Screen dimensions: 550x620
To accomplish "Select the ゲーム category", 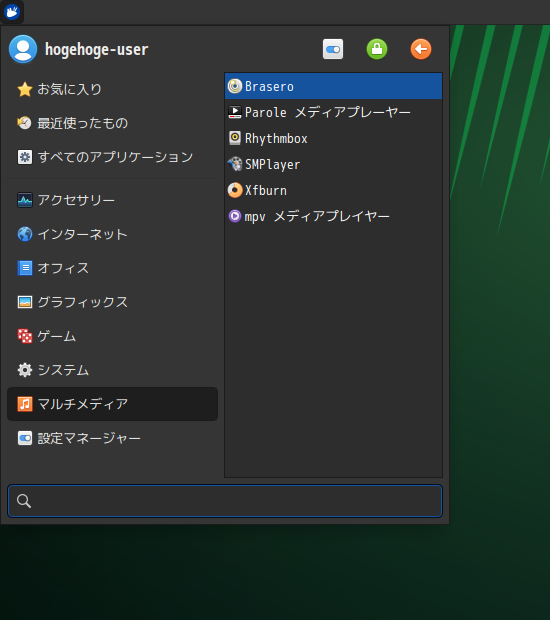I will click(x=112, y=336).
